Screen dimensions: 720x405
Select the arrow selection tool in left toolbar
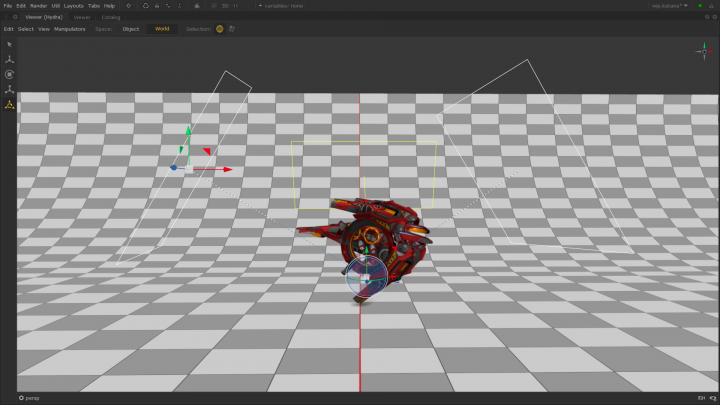[x=10, y=45]
